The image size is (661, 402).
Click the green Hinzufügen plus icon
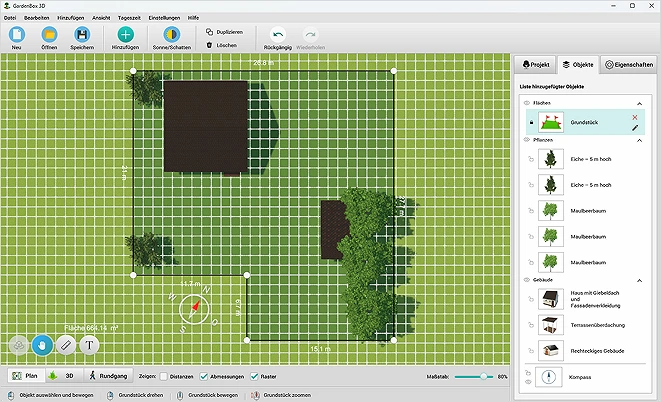[x=125, y=35]
